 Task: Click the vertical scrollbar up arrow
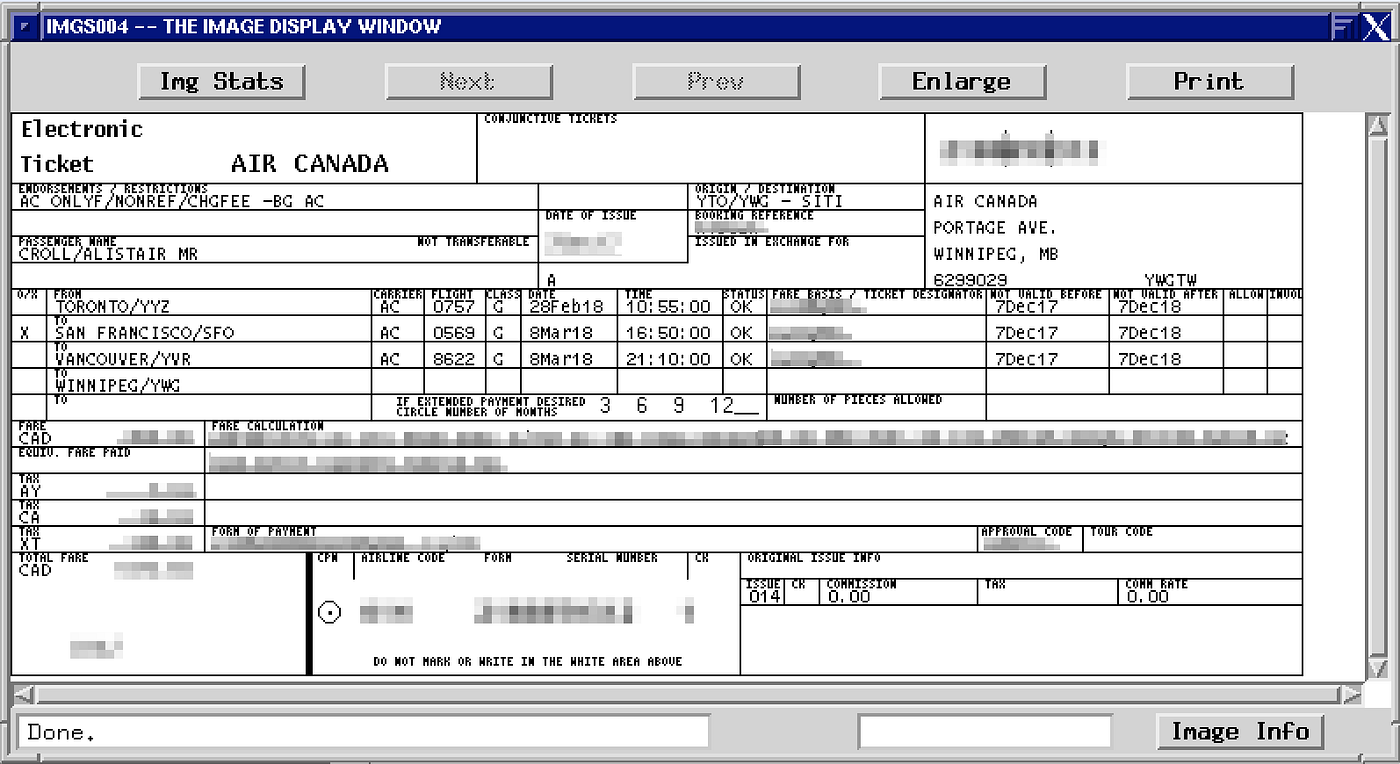coord(1377,127)
